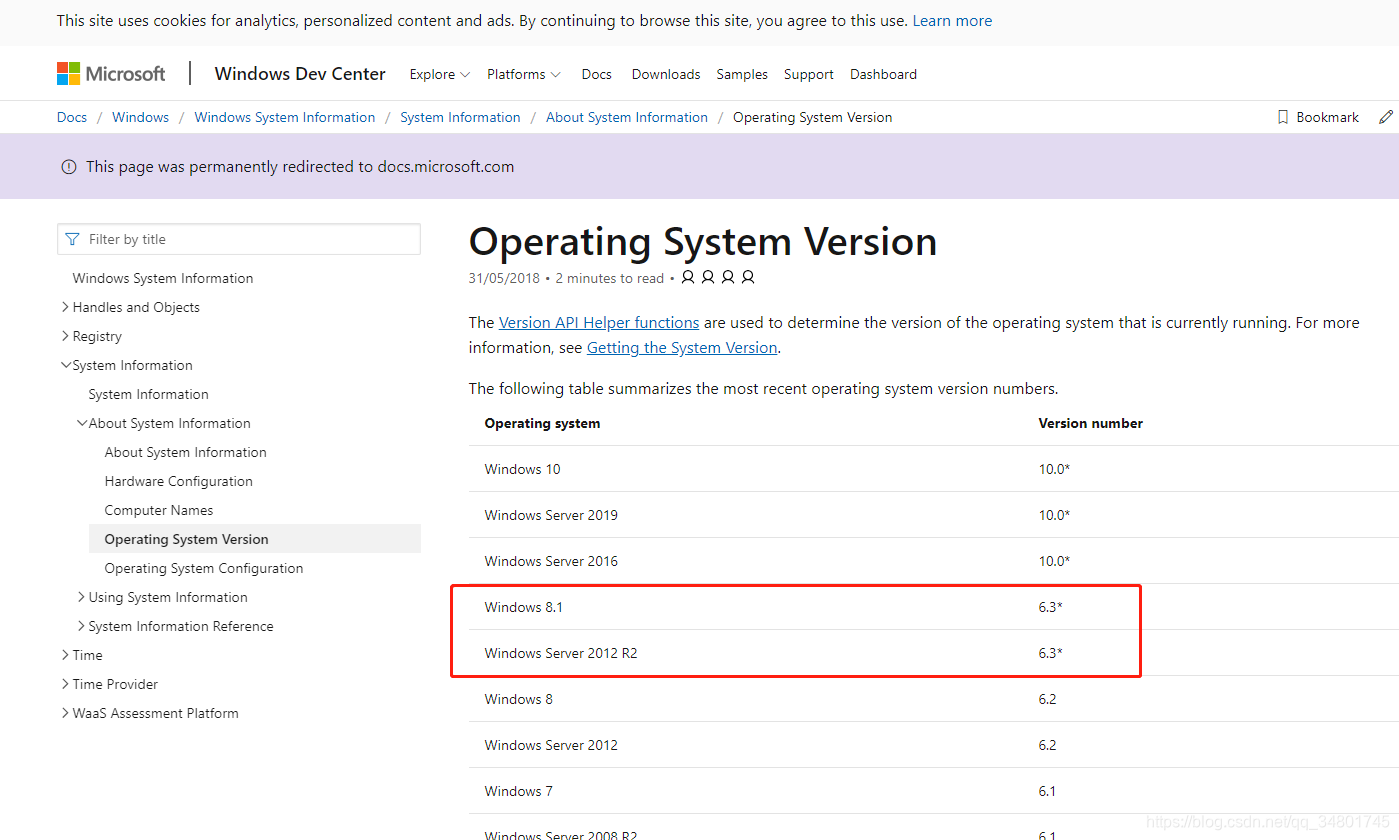Rate the article with the first star
Viewport: 1399px width, 840px height.
point(688,277)
